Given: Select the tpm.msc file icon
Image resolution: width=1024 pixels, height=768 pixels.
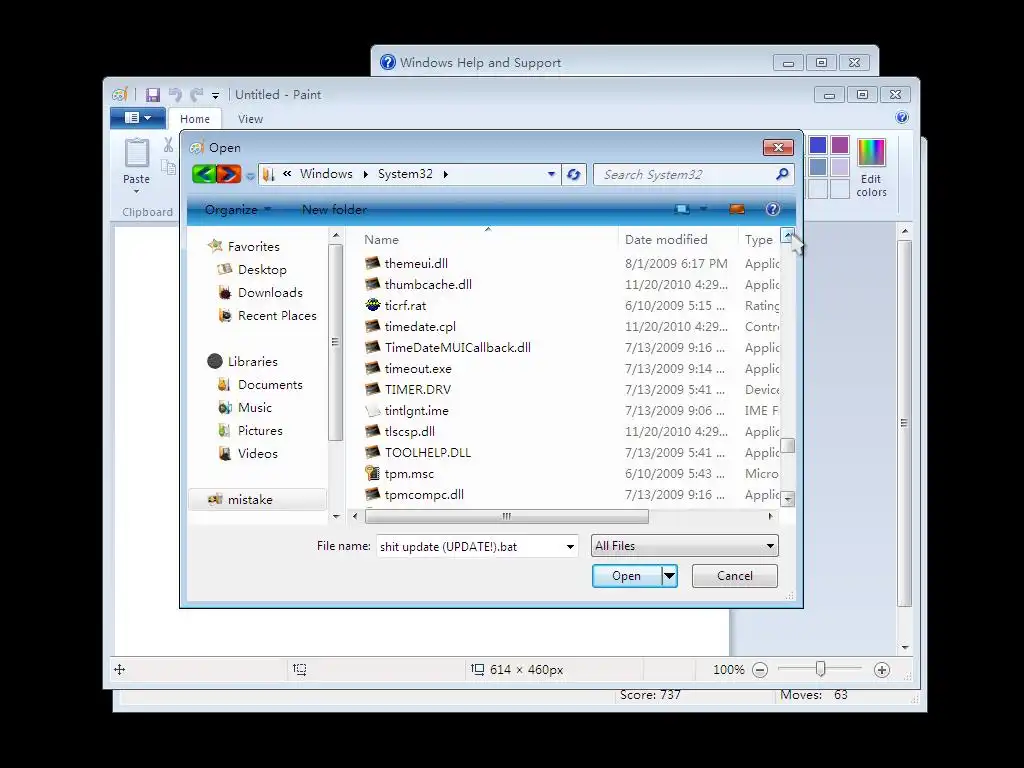Looking at the screenshot, I should tap(372, 473).
